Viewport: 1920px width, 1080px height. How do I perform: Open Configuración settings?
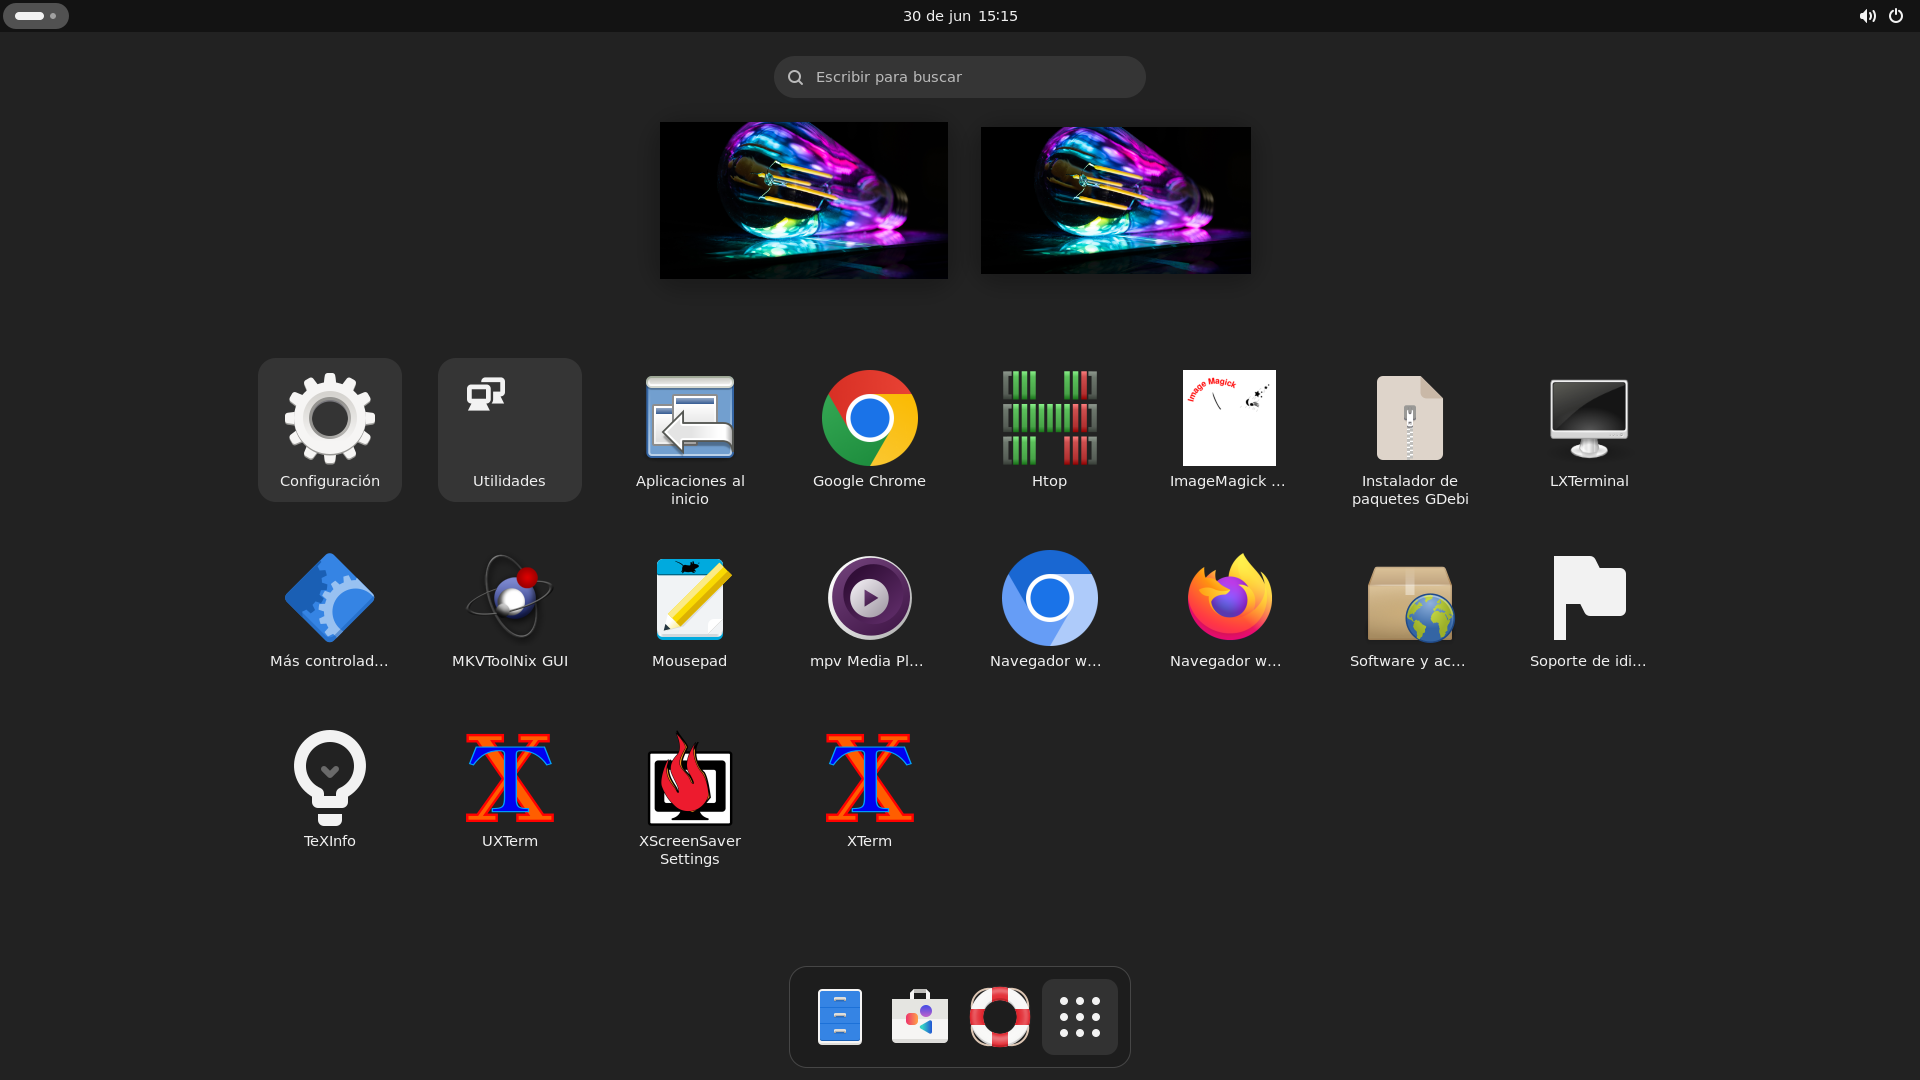[x=329, y=430]
